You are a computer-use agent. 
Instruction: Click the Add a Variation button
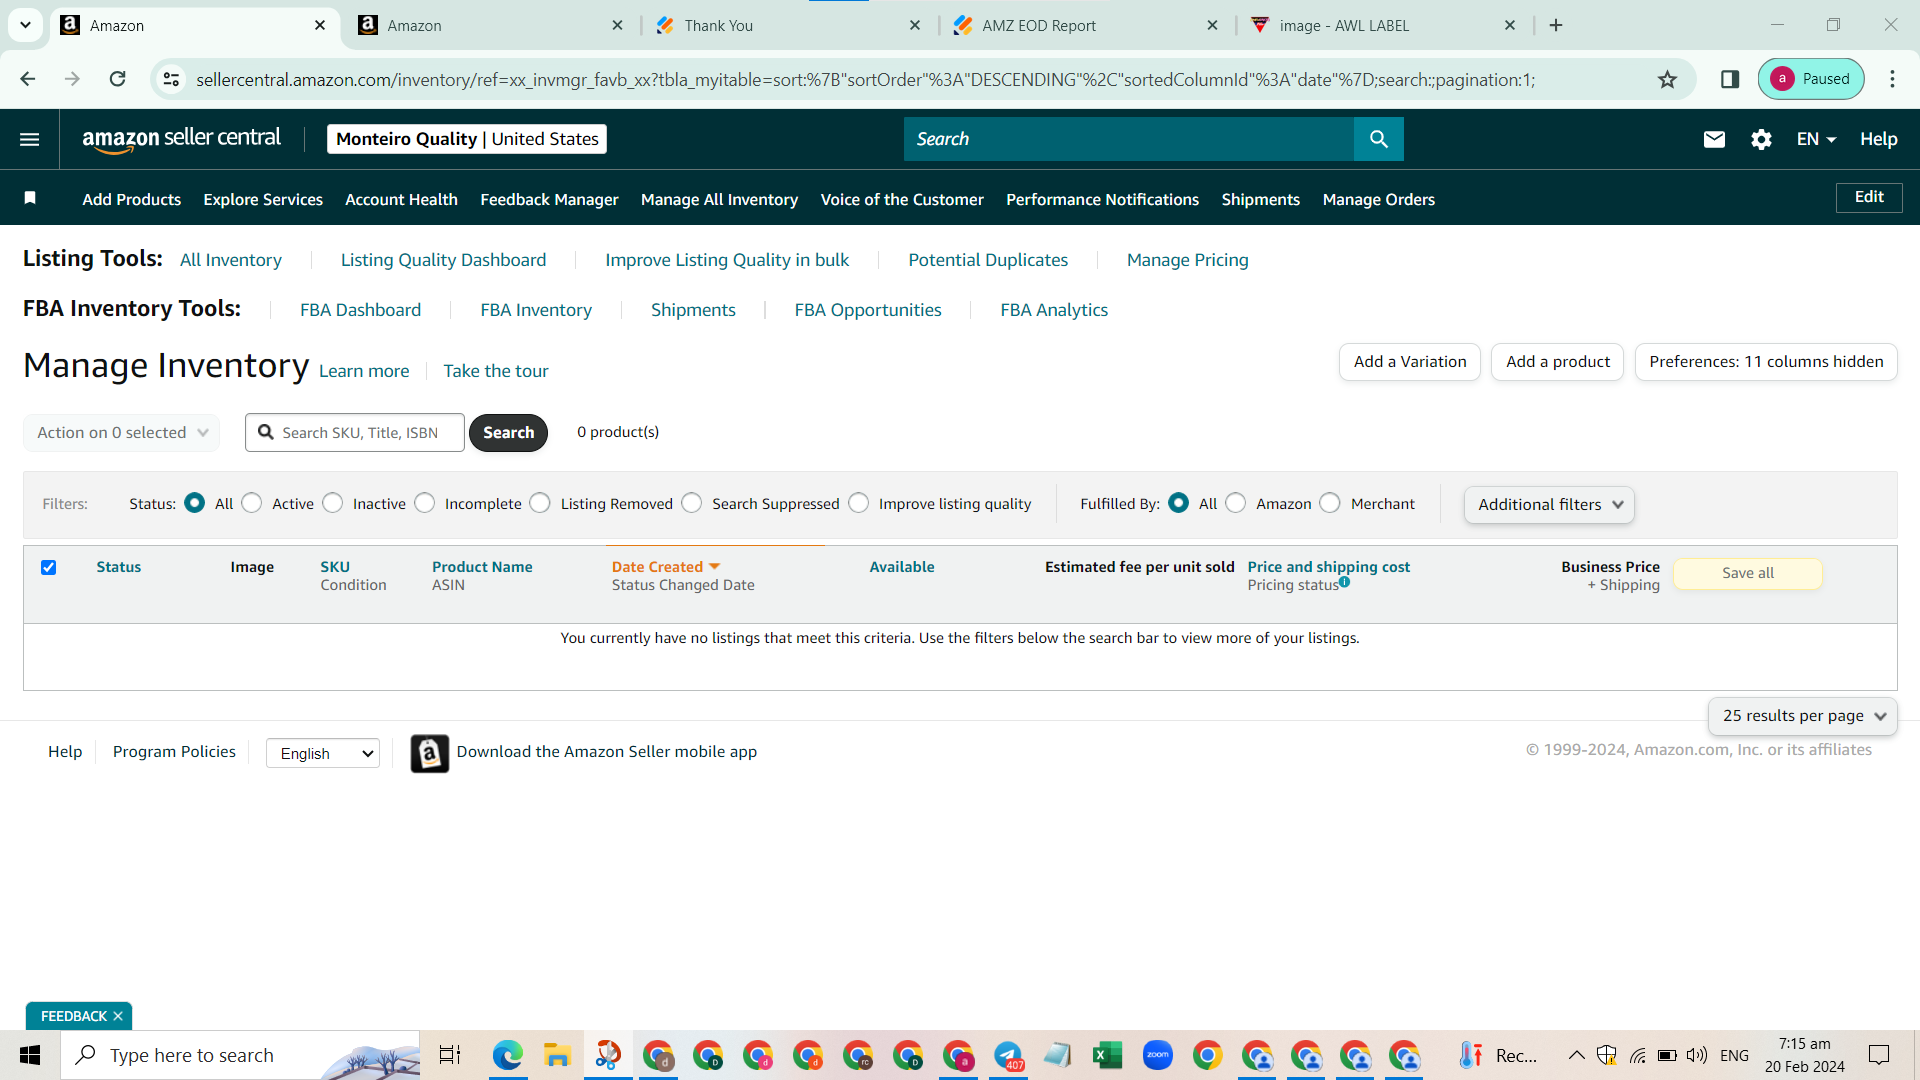[x=1410, y=362]
